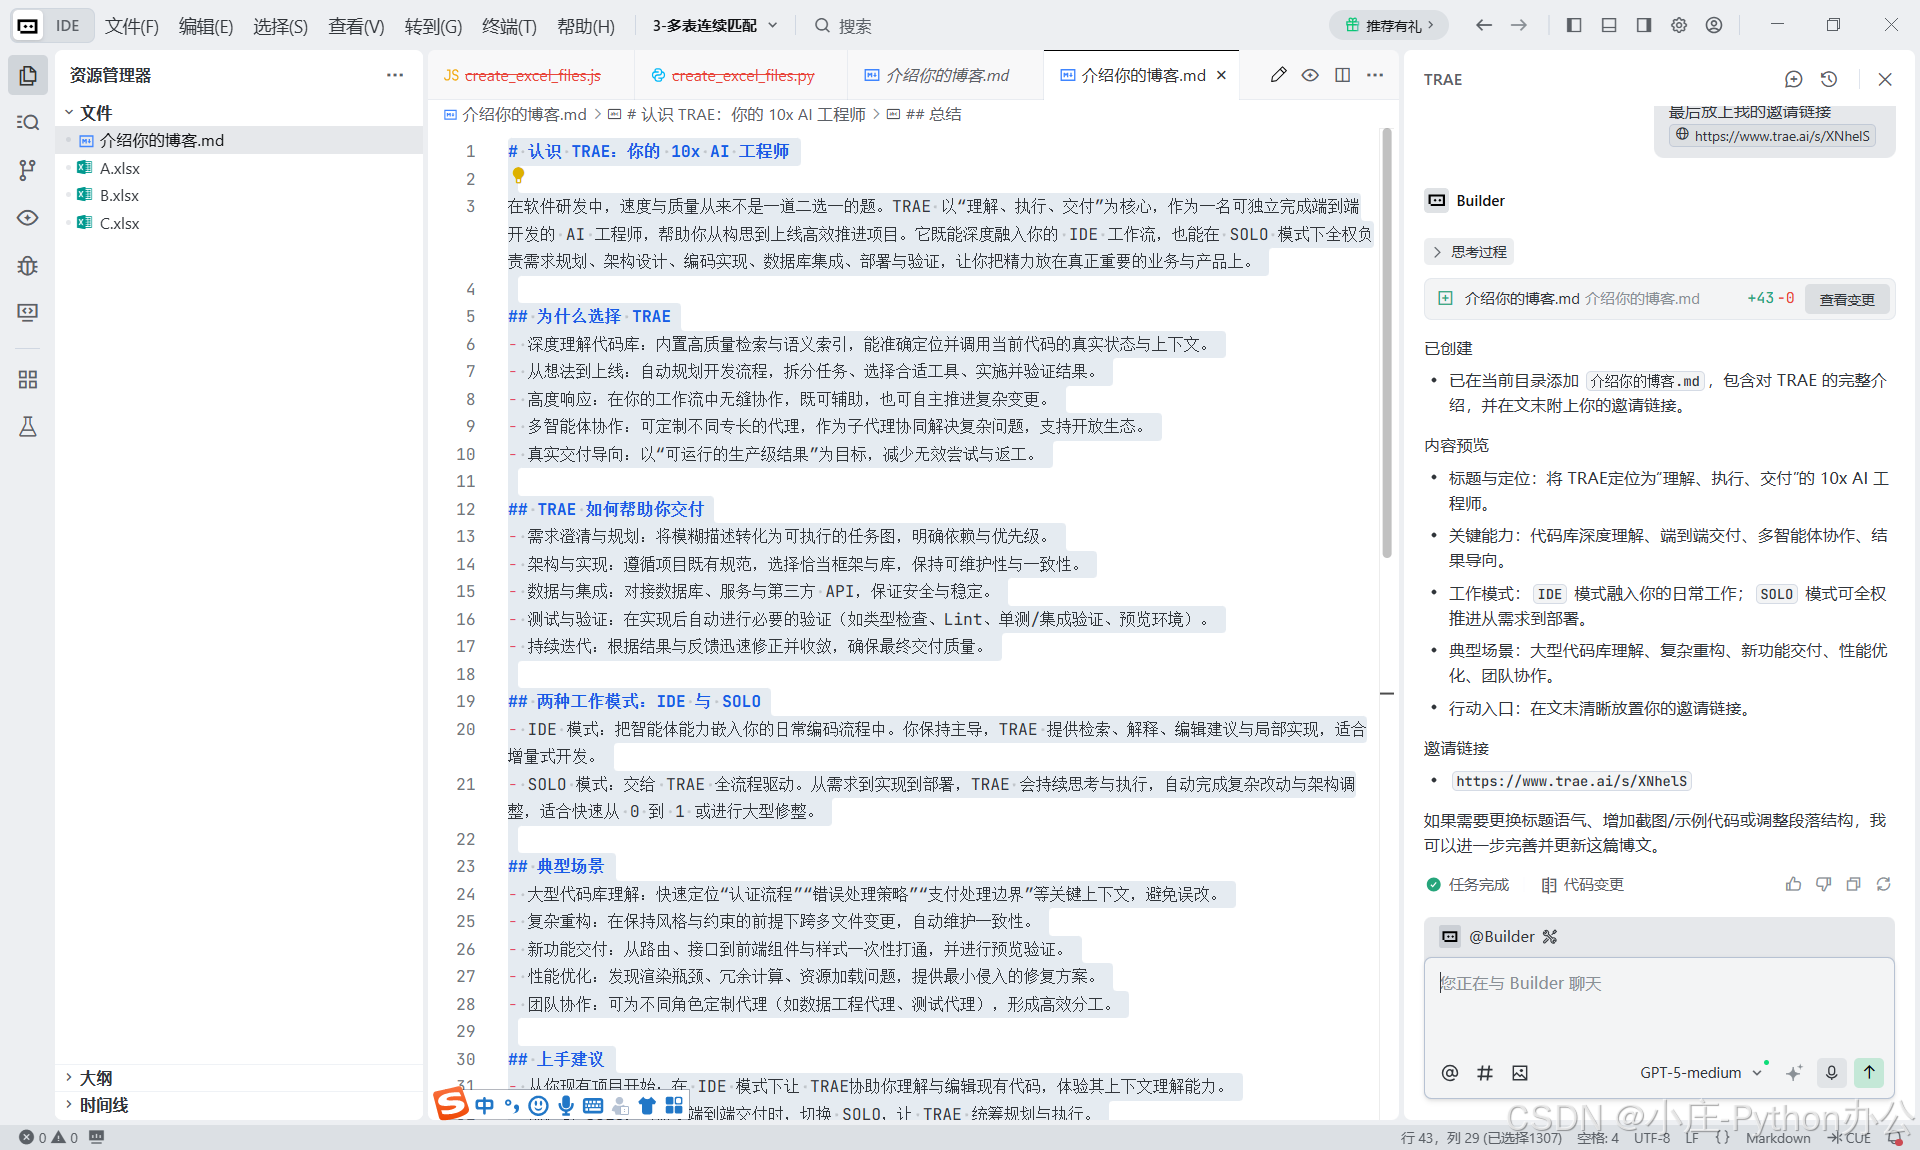Screen dimensions: 1920x1150
Task: Open the Search view in the sidebar
Action: click(27, 122)
